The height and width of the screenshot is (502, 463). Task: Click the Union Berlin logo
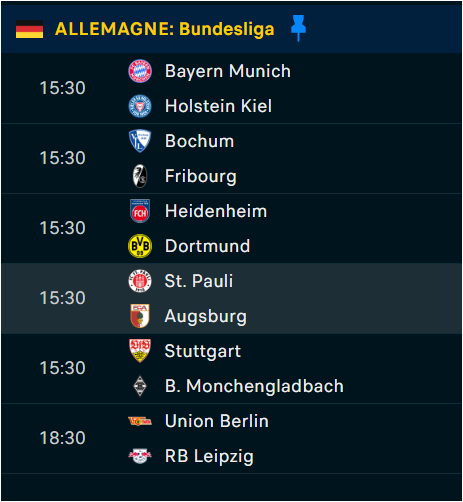click(x=140, y=421)
